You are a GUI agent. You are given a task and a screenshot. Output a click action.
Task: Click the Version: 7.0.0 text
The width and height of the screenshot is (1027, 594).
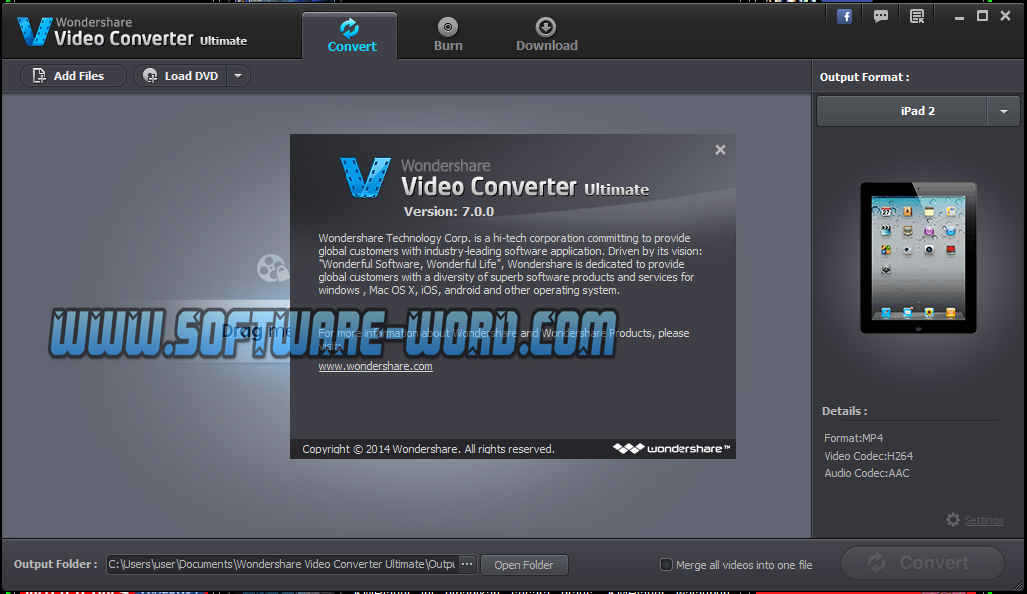click(449, 212)
